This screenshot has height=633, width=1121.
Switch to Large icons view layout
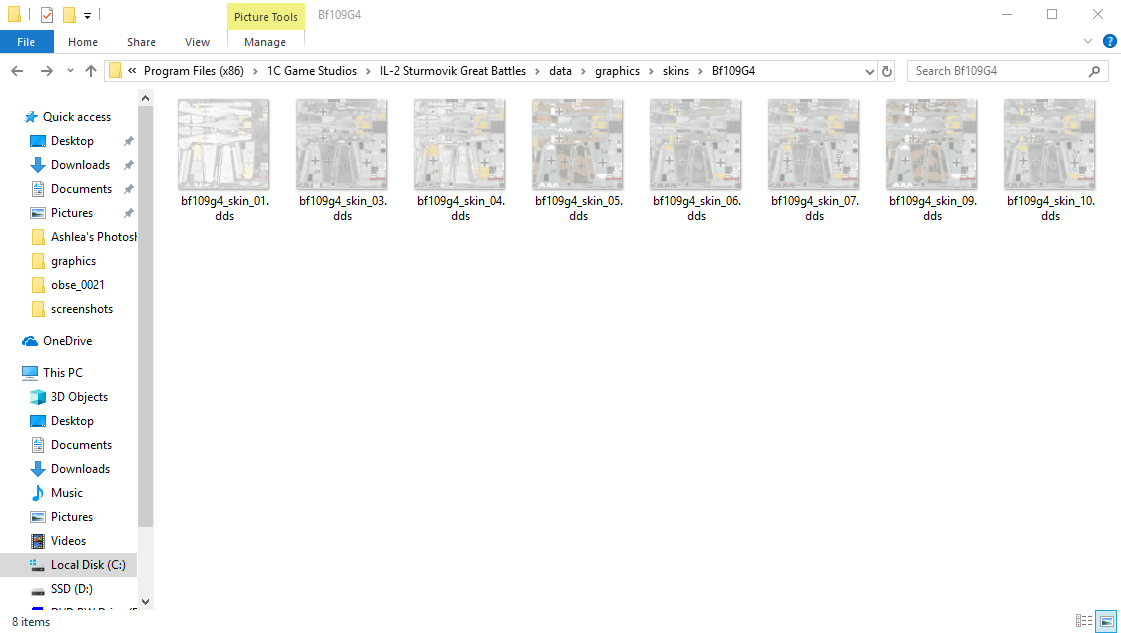[x=1107, y=621]
